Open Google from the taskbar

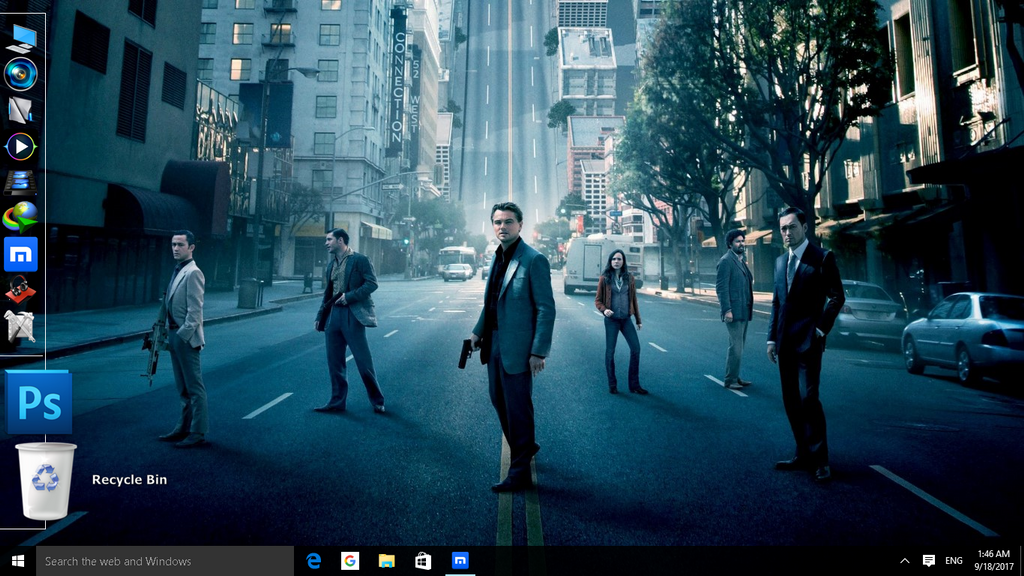(x=350, y=561)
